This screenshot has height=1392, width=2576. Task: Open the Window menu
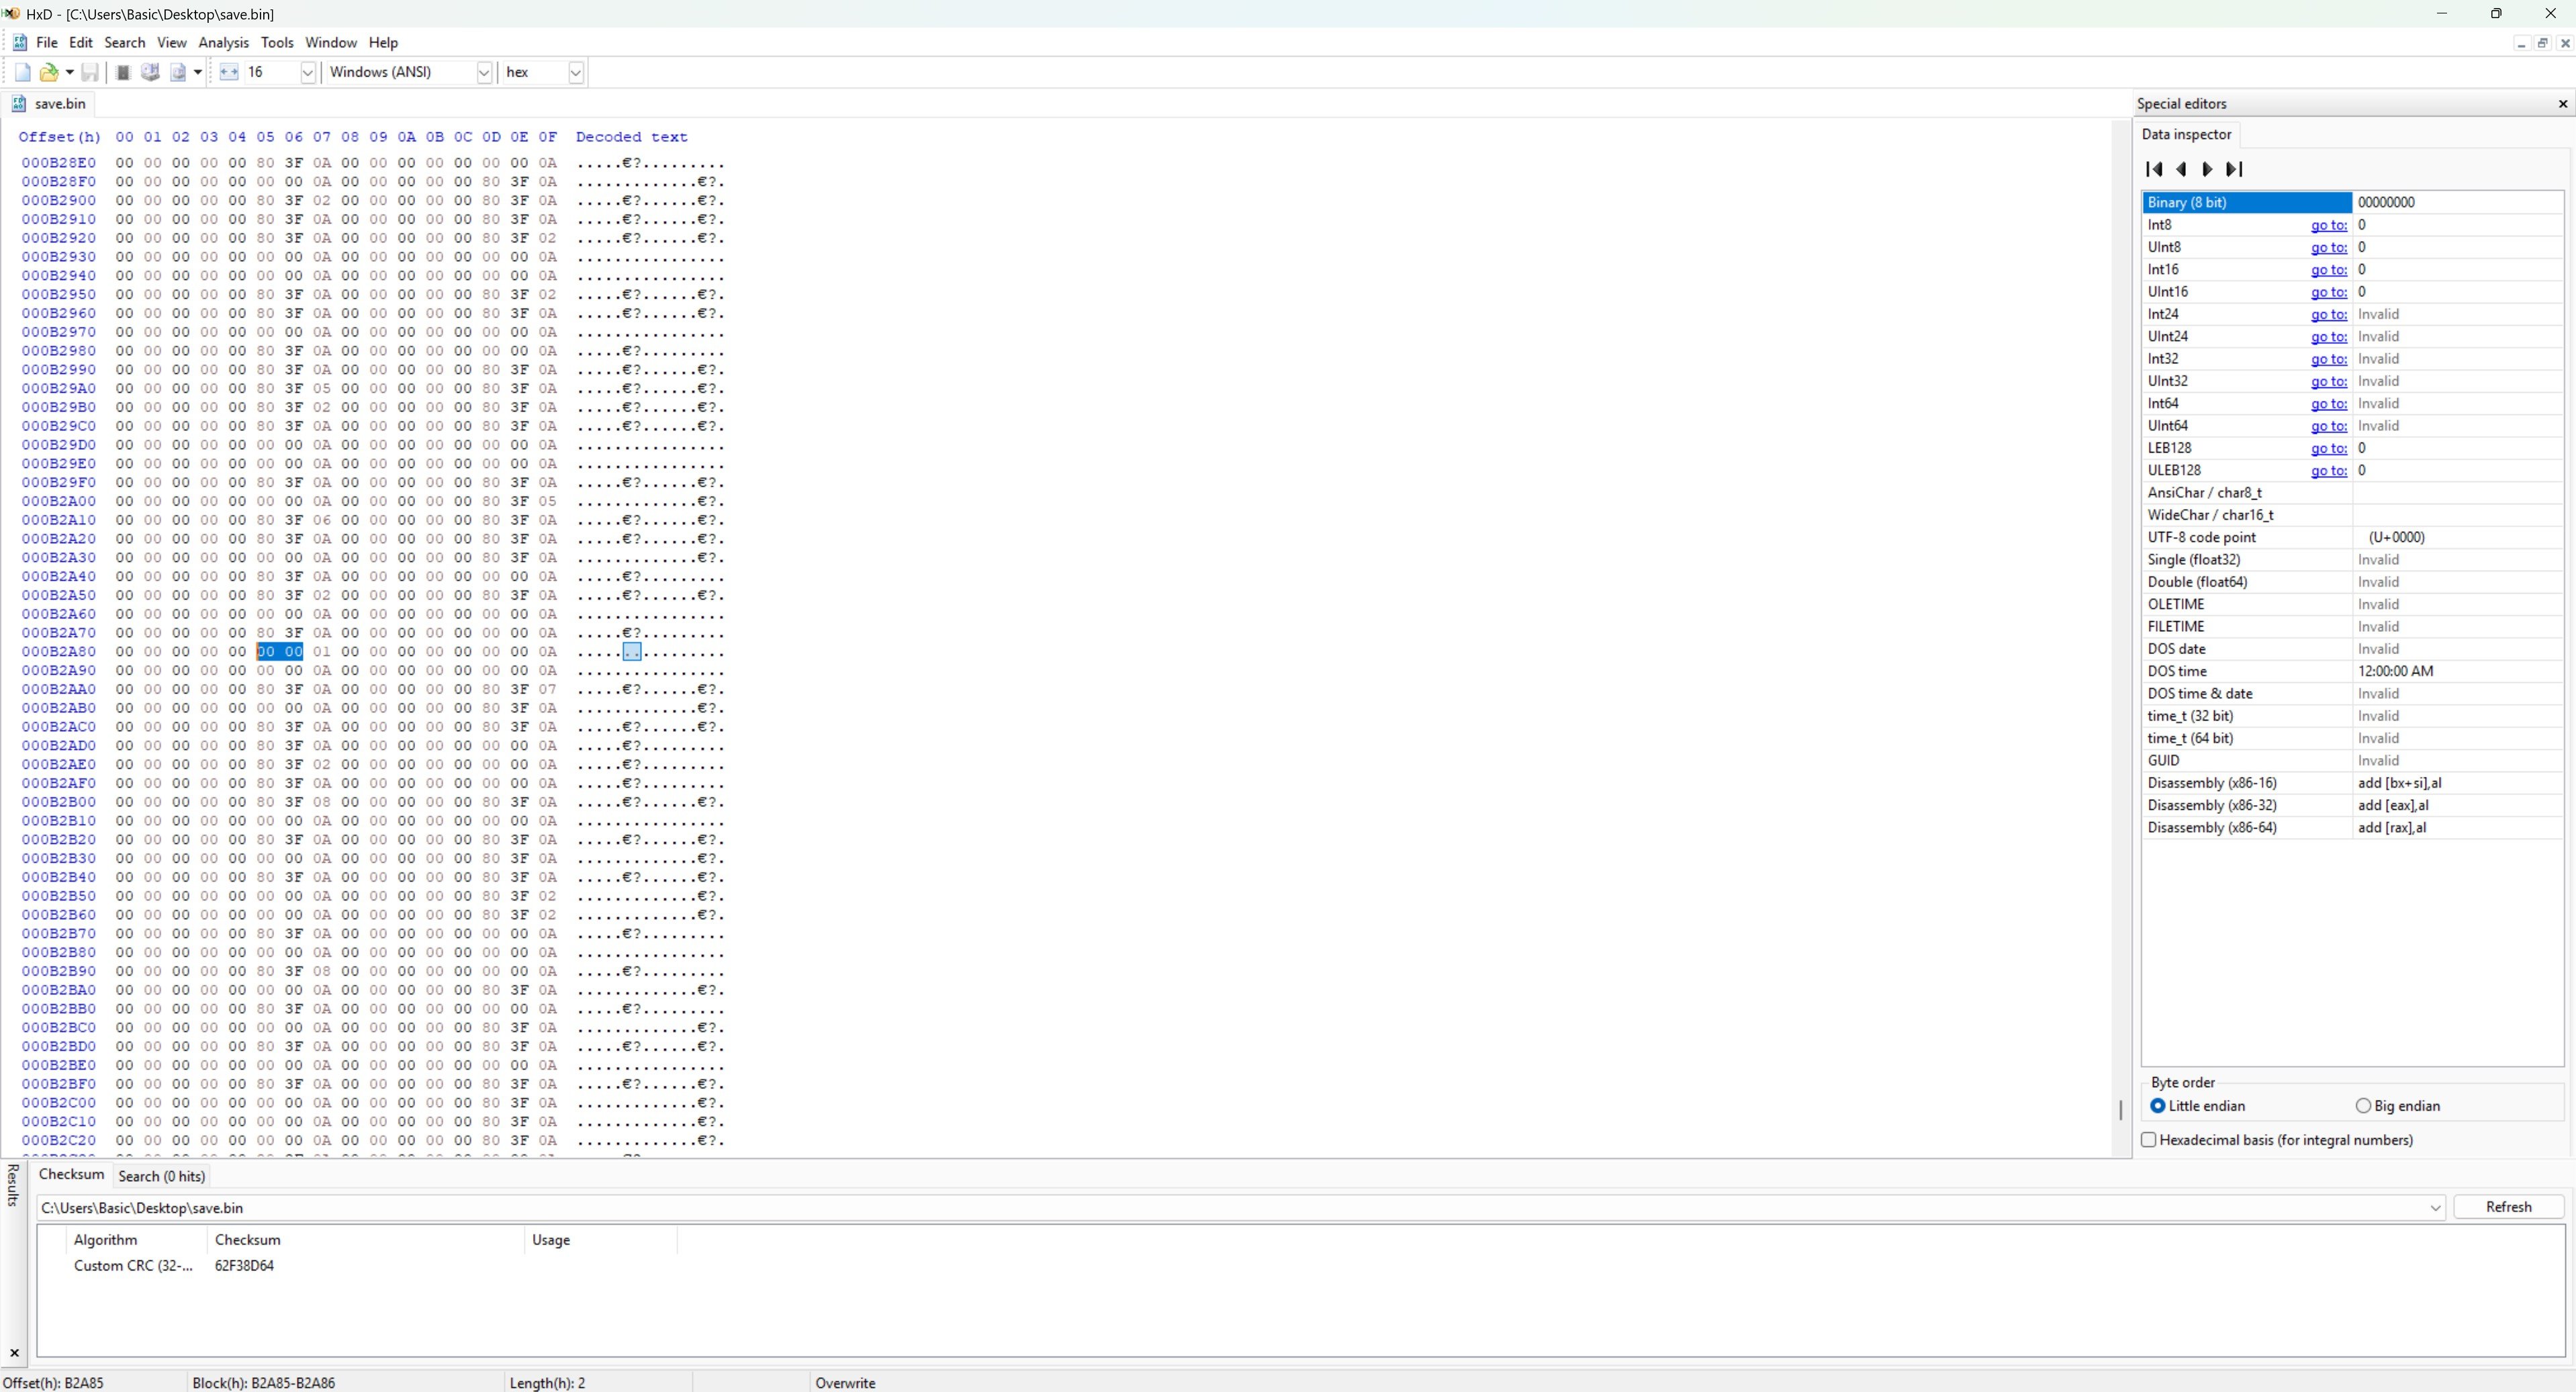coord(331,43)
